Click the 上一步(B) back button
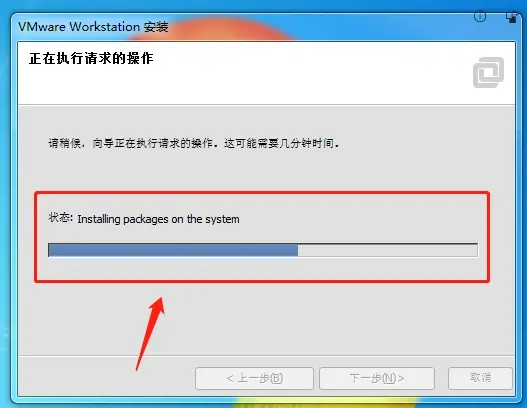 tap(254, 378)
